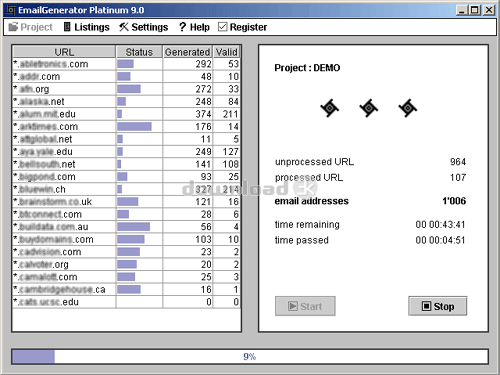Image resolution: width=500 pixels, height=375 pixels.
Task: Click the Register checkmark icon
Action: (222, 27)
